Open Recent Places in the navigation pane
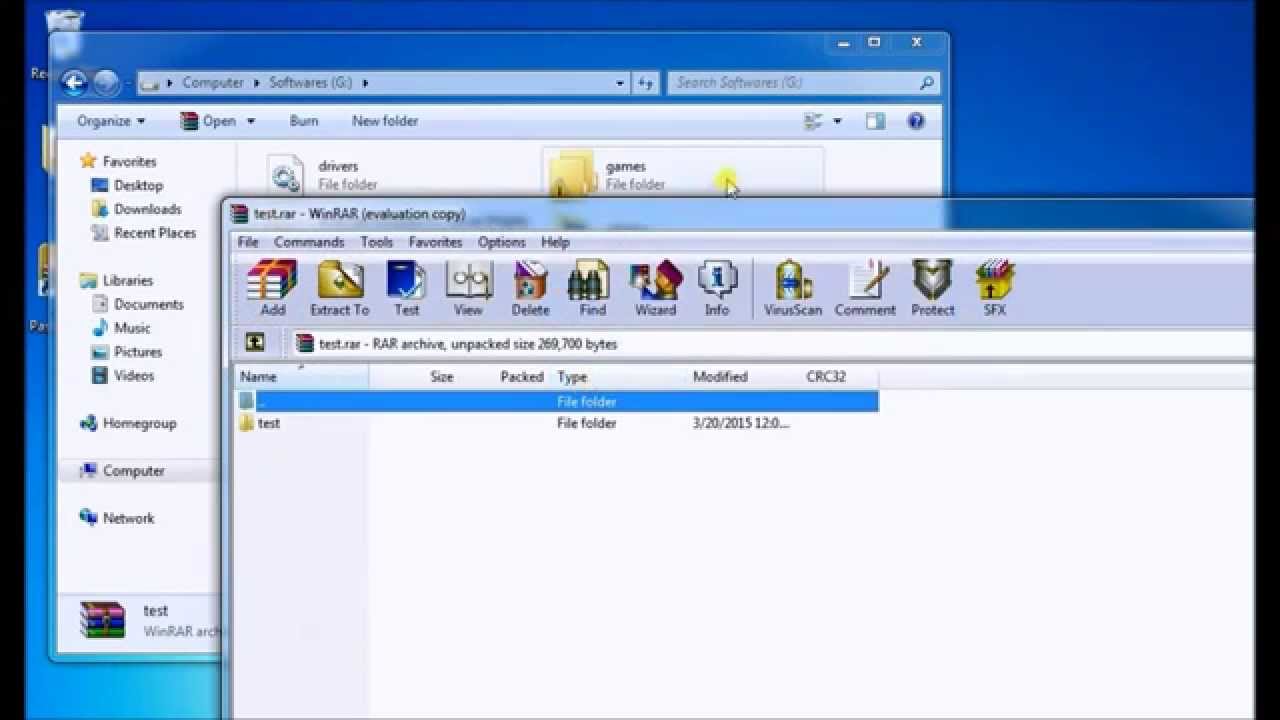The height and width of the screenshot is (720, 1280). [x=143, y=233]
